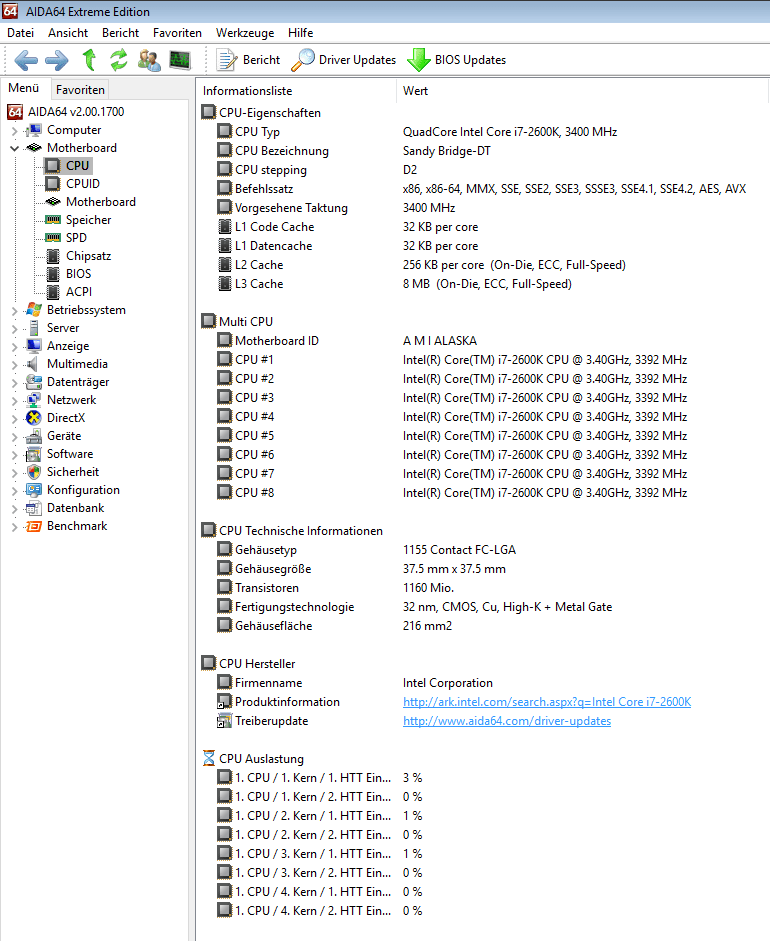770x941 pixels.
Task: Click the Bericht report toolbar button
Action: coord(248,60)
